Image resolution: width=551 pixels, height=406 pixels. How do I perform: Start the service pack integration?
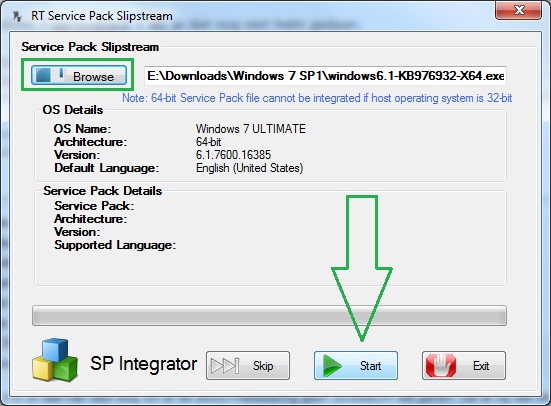(356, 366)
